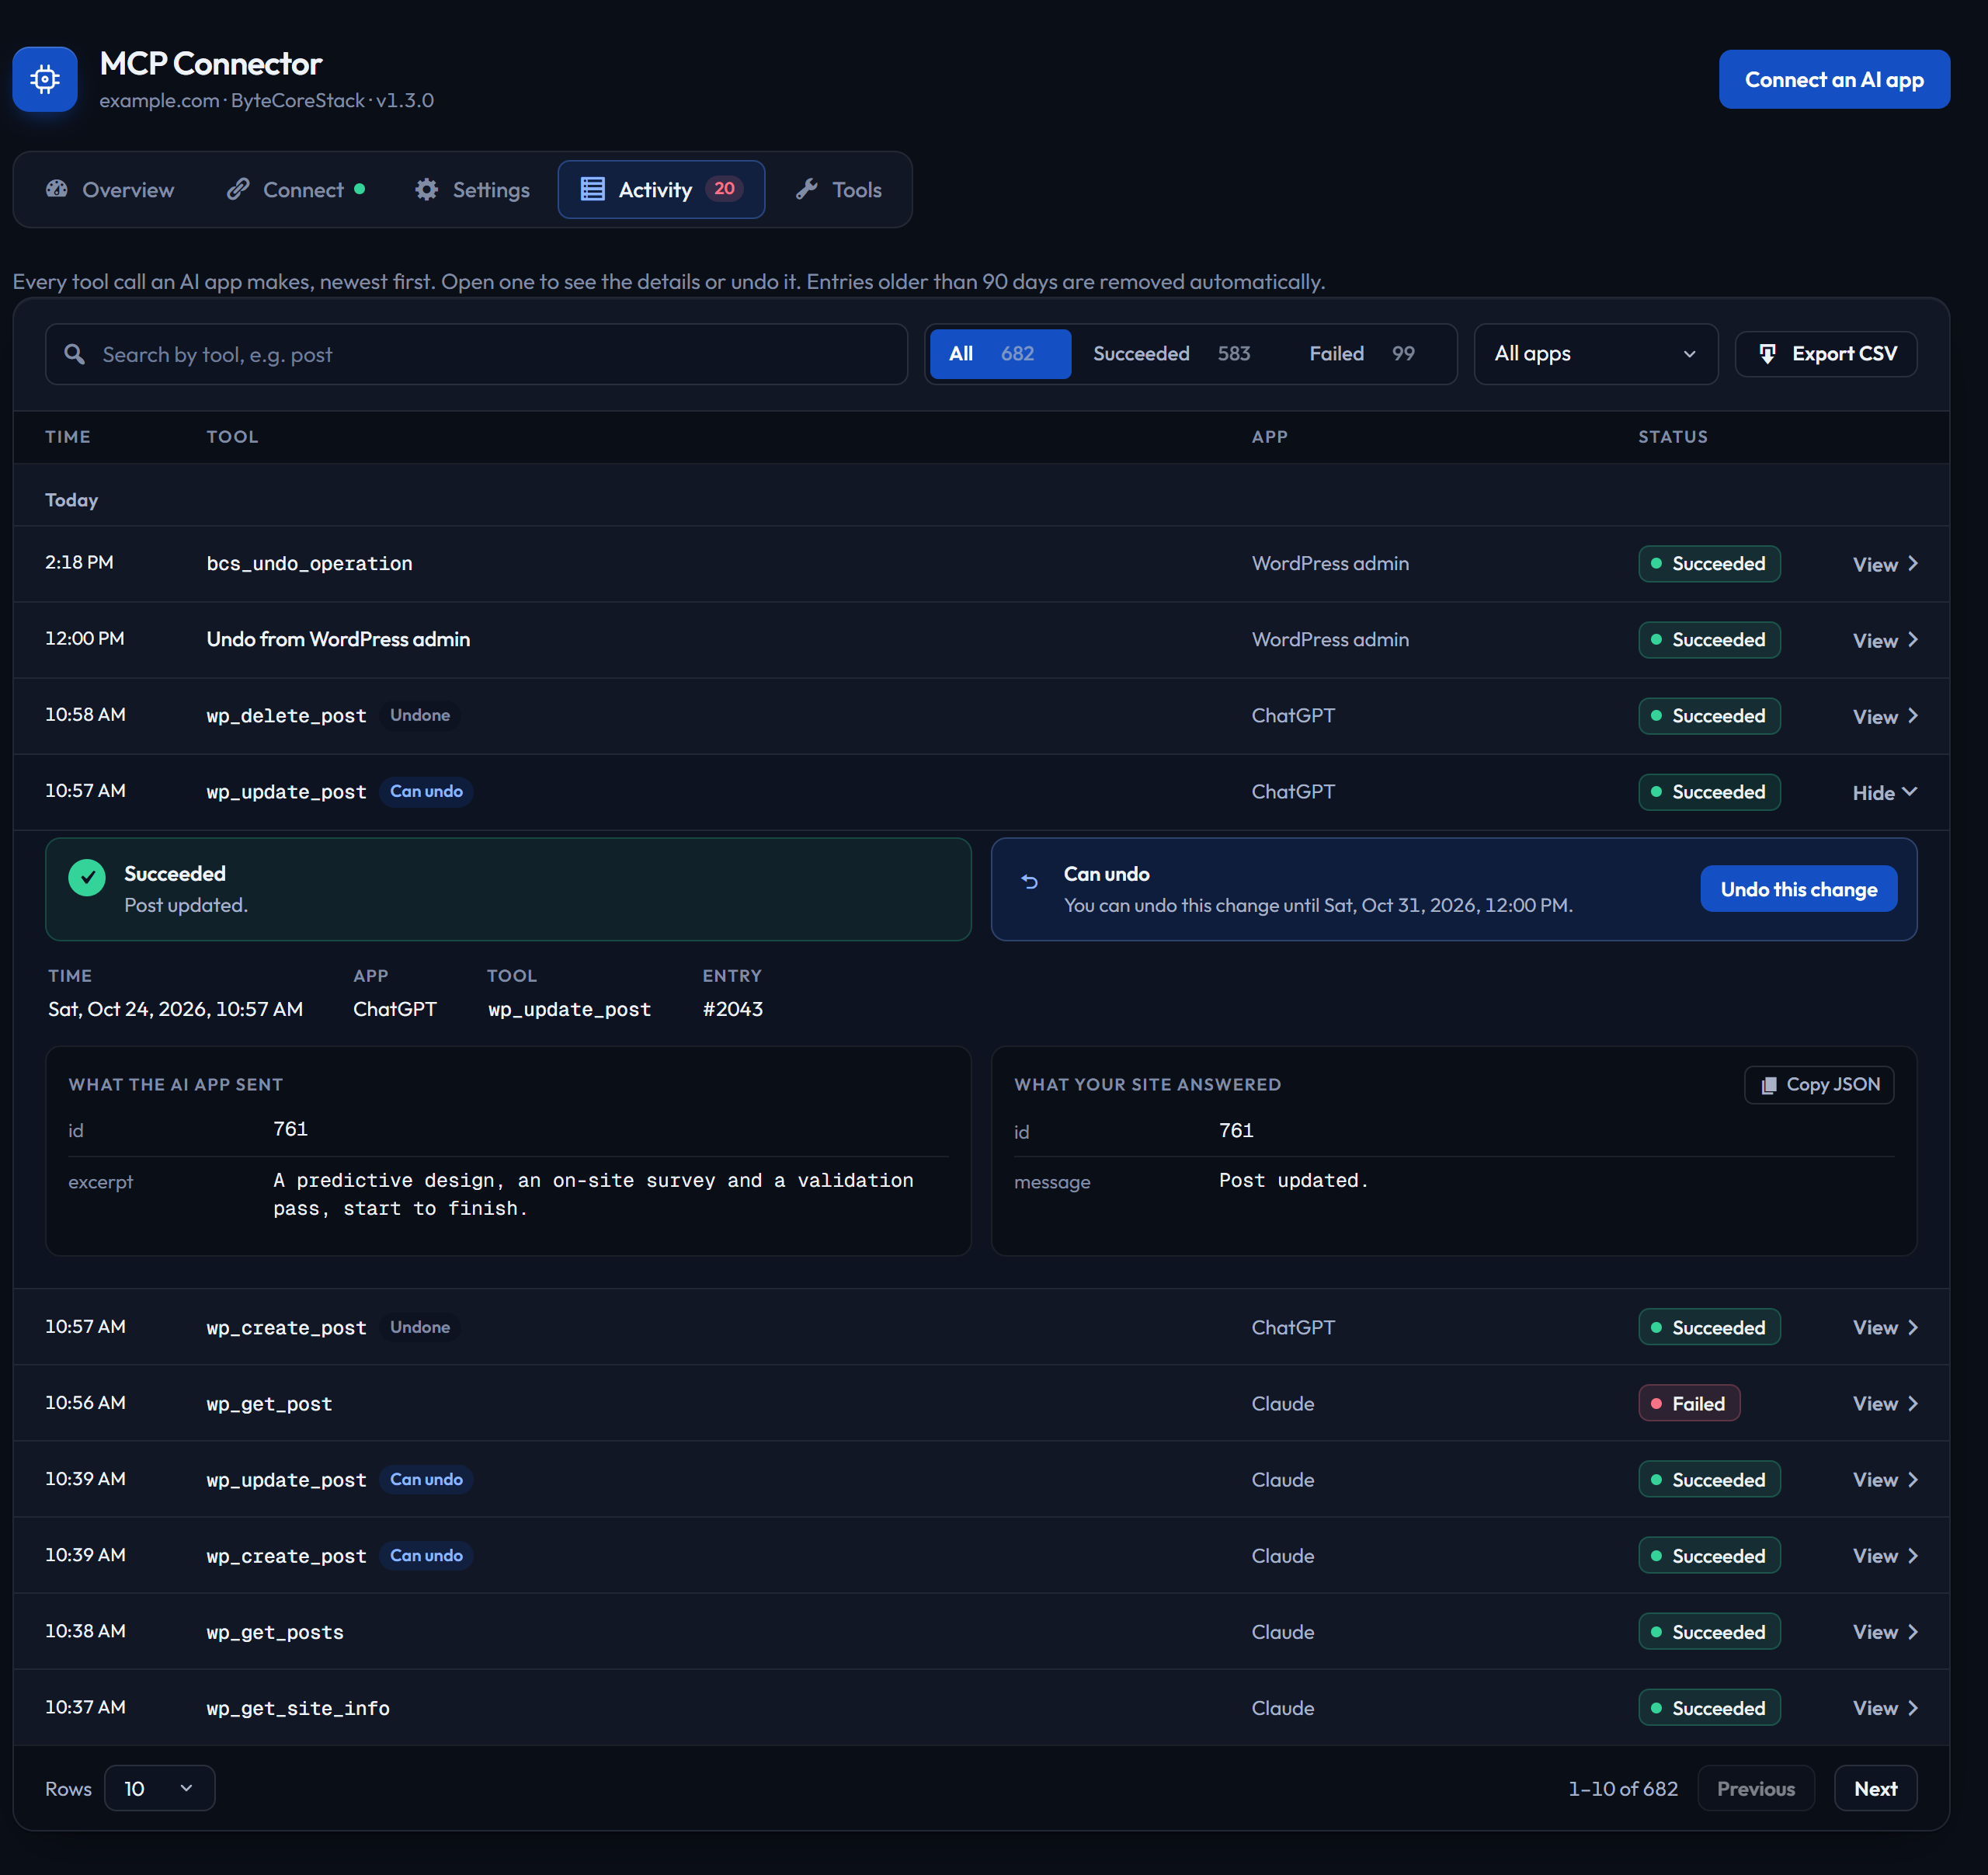Click Can undo badge on 10:57 AM wp_update_post
The height and width of the screenshot is (1875, 1988).
(426, 791)
